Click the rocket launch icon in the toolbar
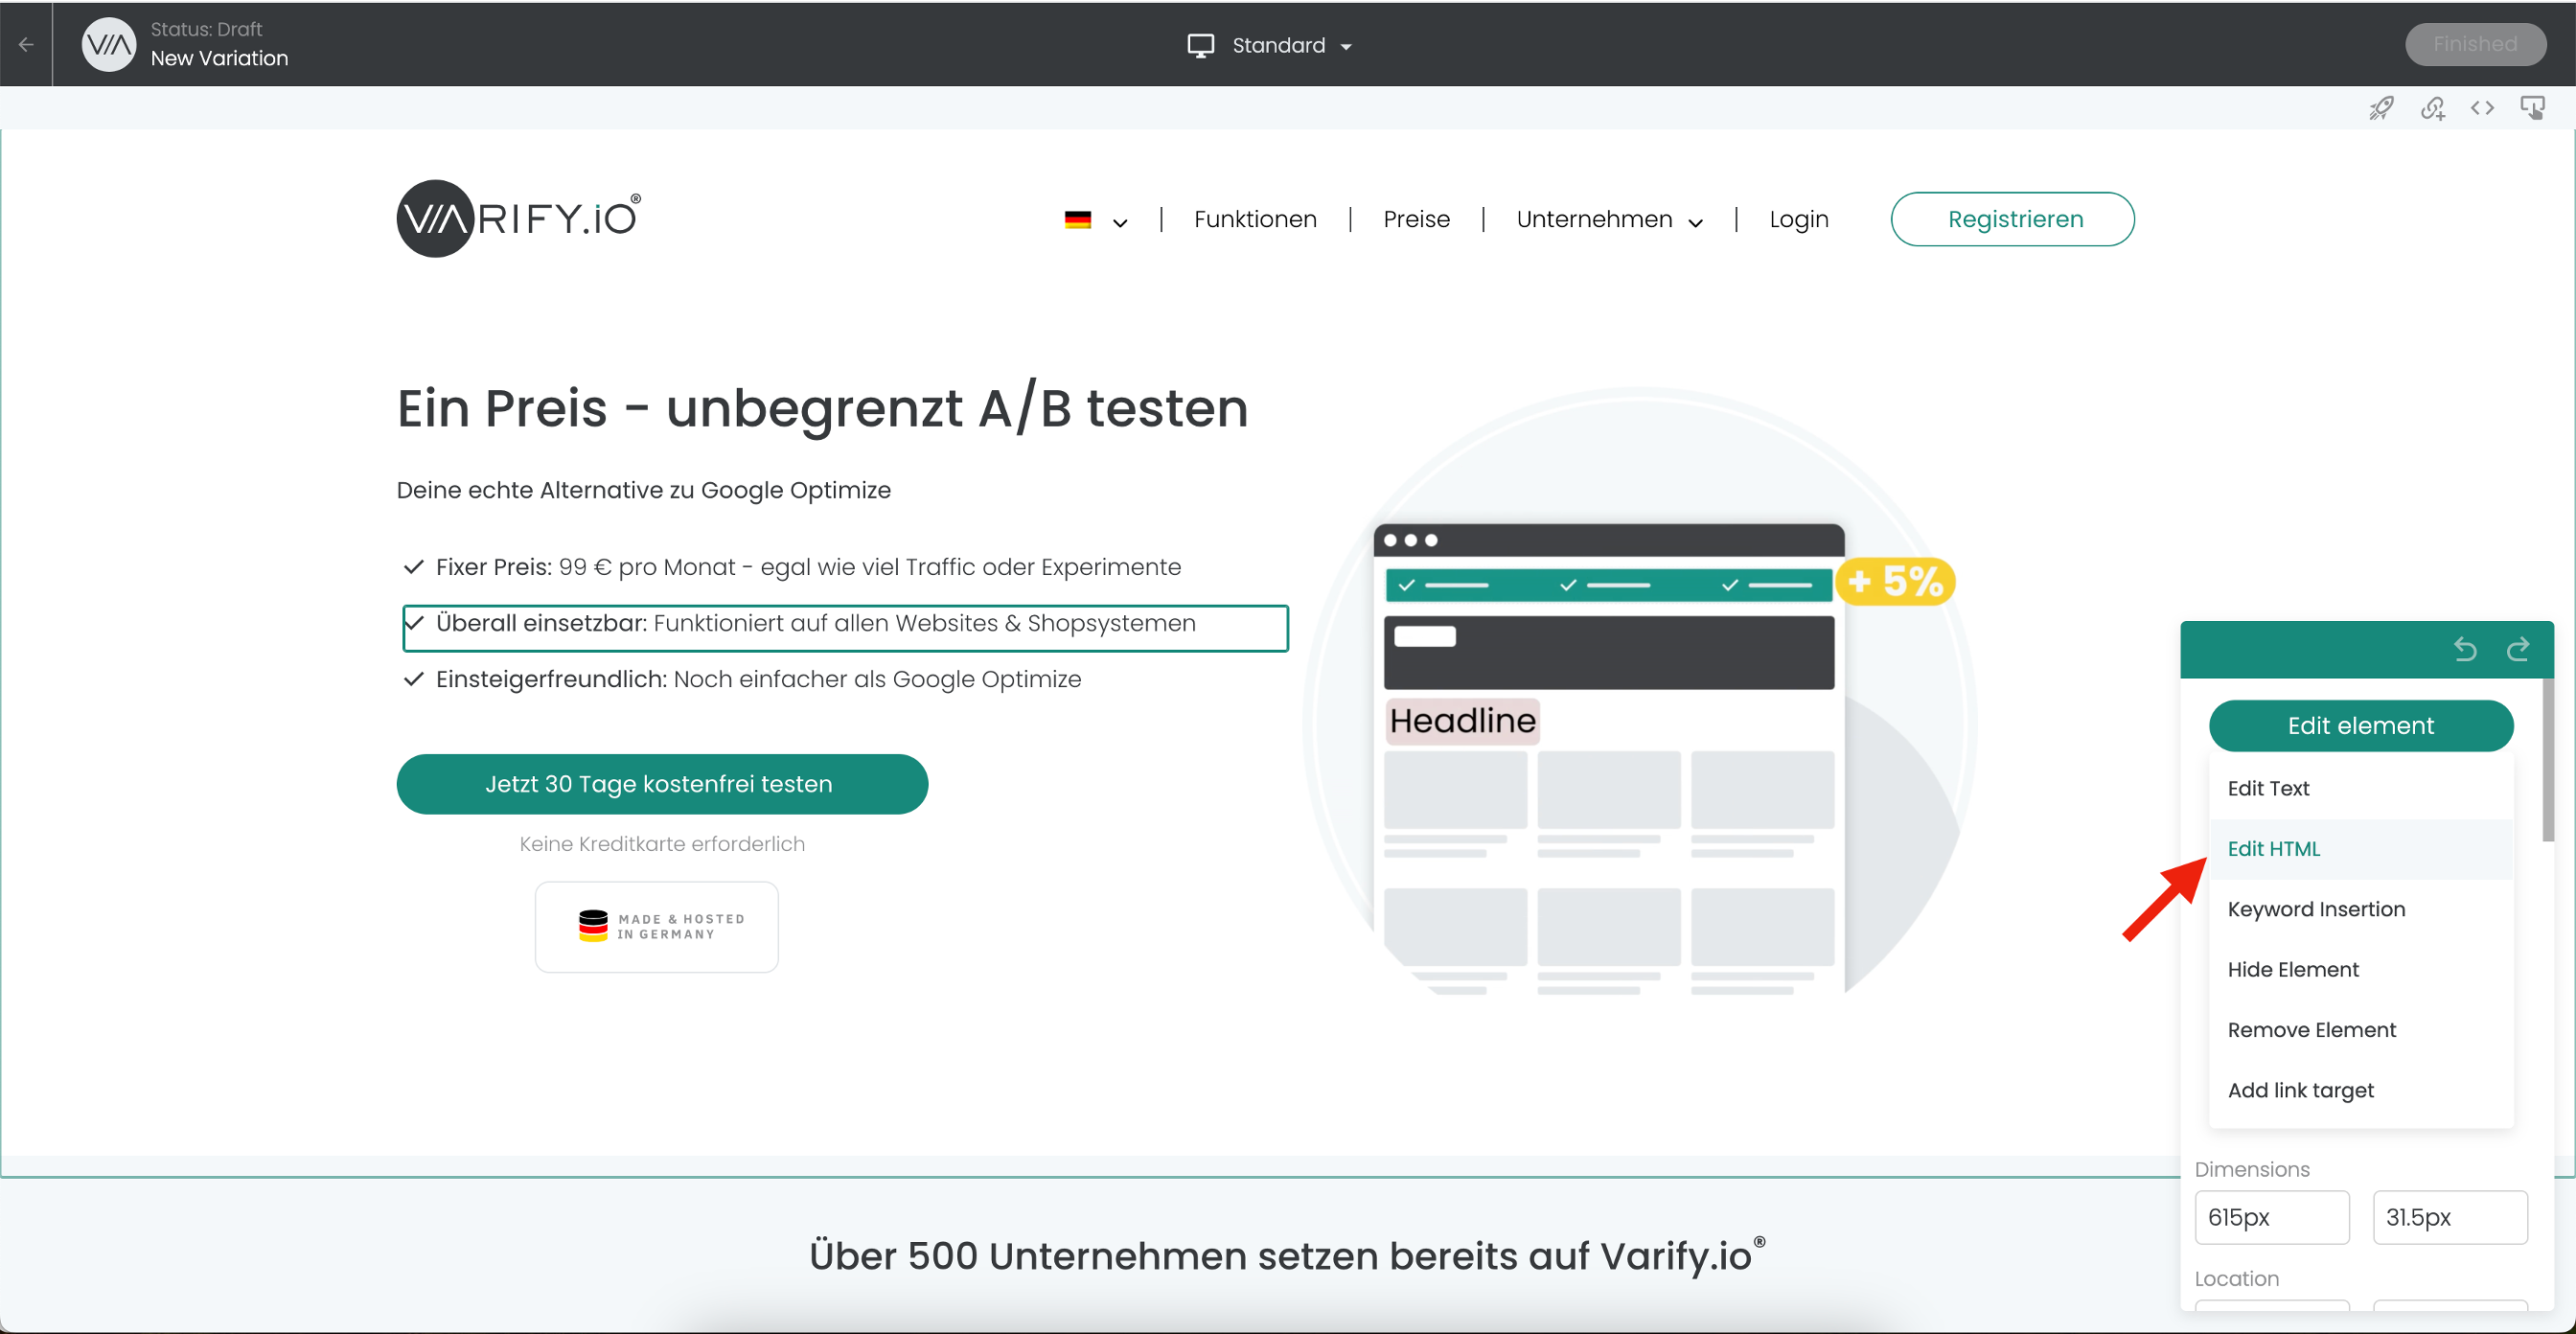The width and height of the screenshot is (2576, 1334). [x=2381, y=108]
